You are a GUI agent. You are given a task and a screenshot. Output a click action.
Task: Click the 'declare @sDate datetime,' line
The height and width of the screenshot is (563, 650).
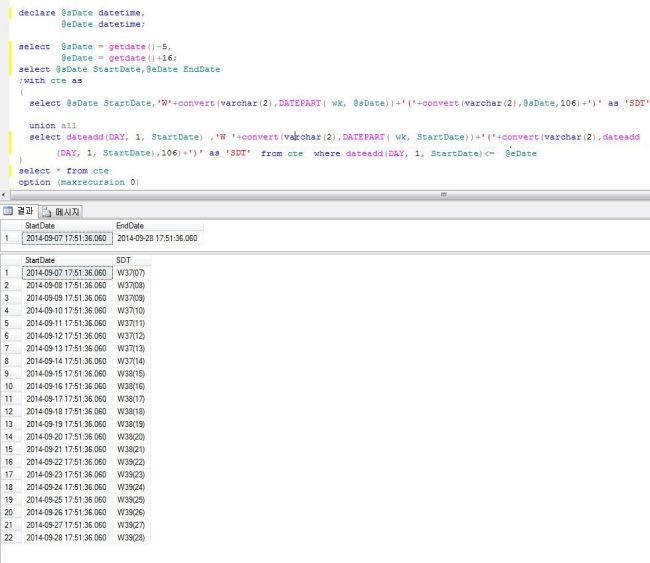coord(82,13)
